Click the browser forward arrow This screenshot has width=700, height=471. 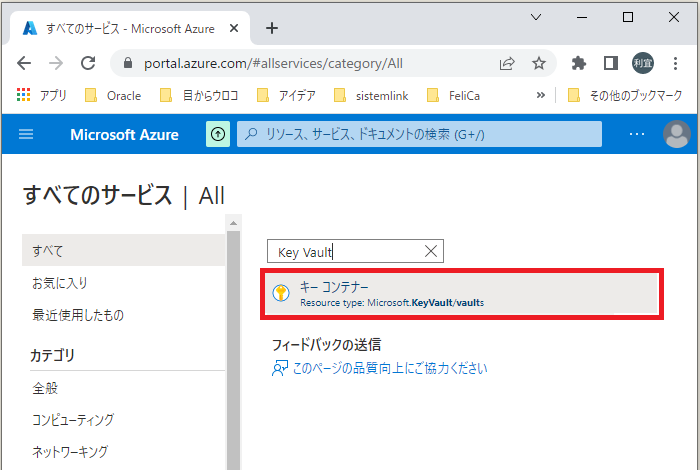tap(56, 63)
